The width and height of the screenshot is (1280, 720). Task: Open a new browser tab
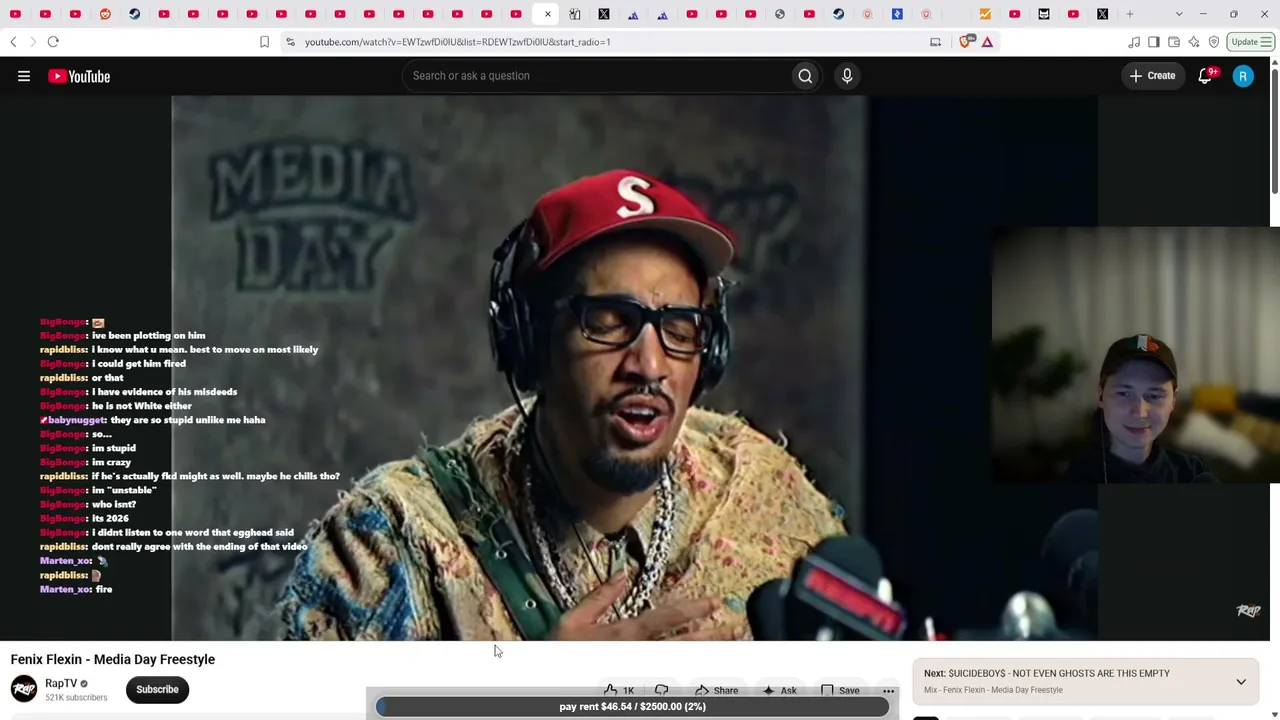[x=1131, y=14]
